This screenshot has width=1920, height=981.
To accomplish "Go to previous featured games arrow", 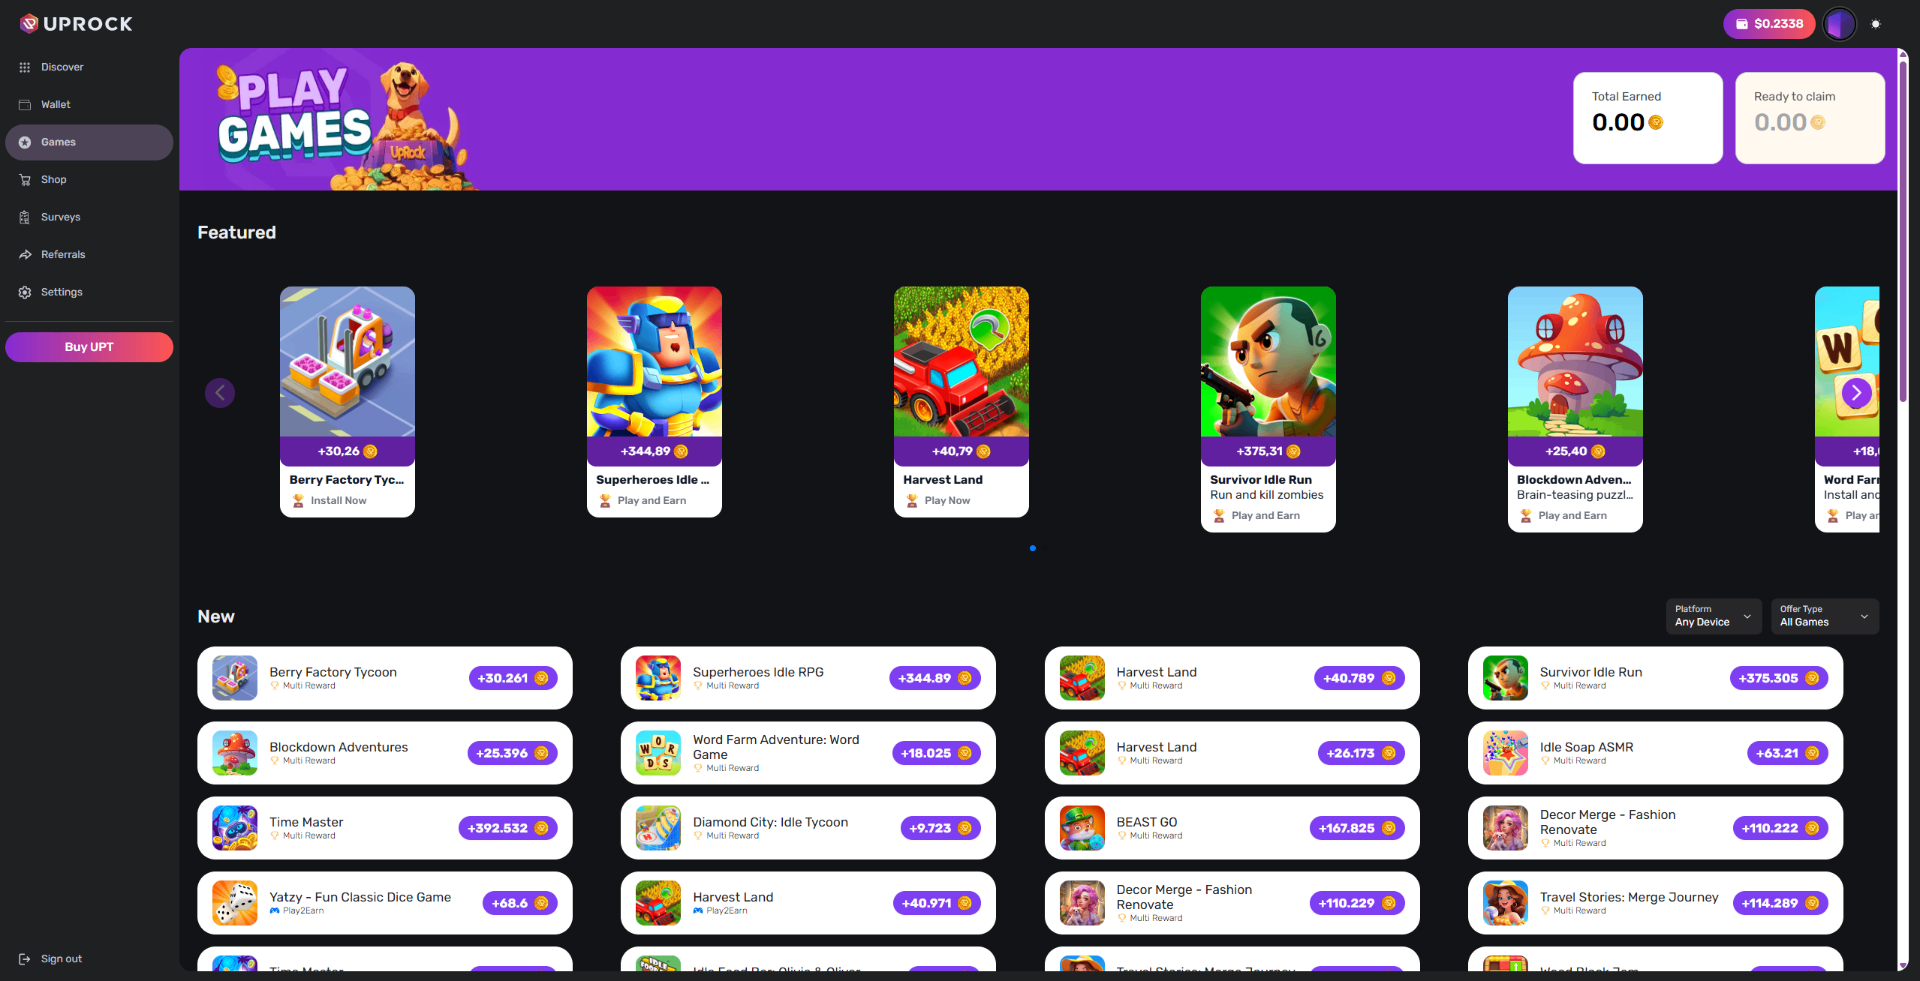I will click(220, 393).
